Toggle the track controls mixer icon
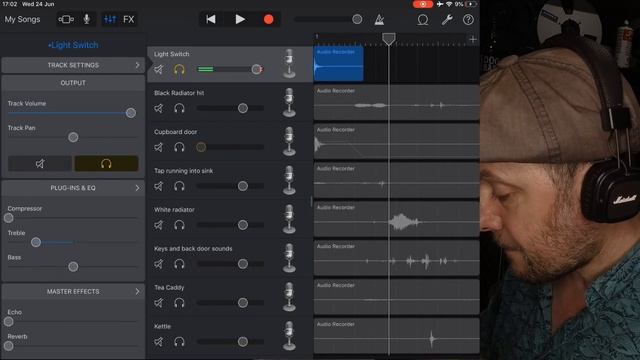640x360 pixels. [110, 19]
